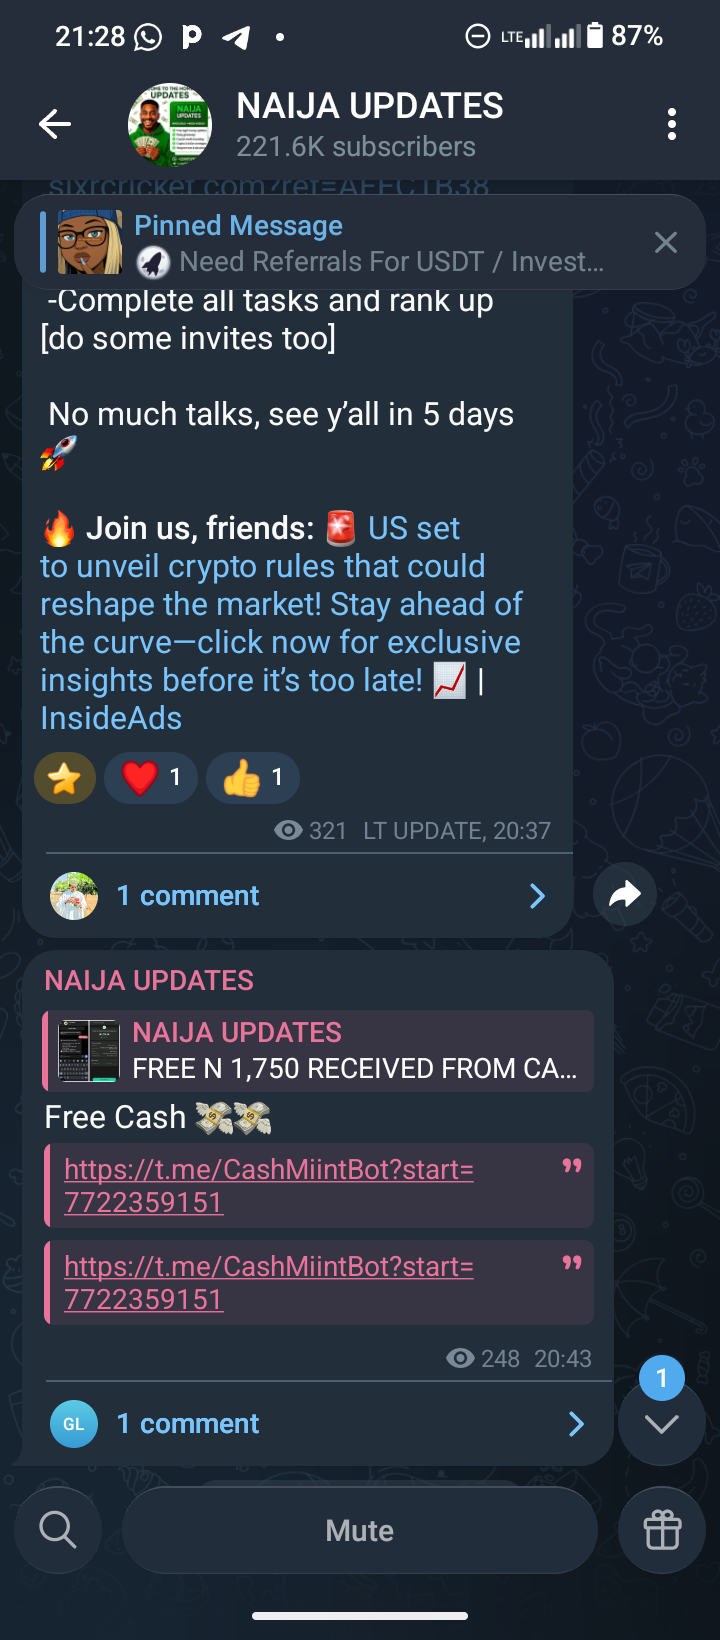Open the three-dot channel menu
This screenshot has height=1640, width=720.
click(x=672, y=124)
